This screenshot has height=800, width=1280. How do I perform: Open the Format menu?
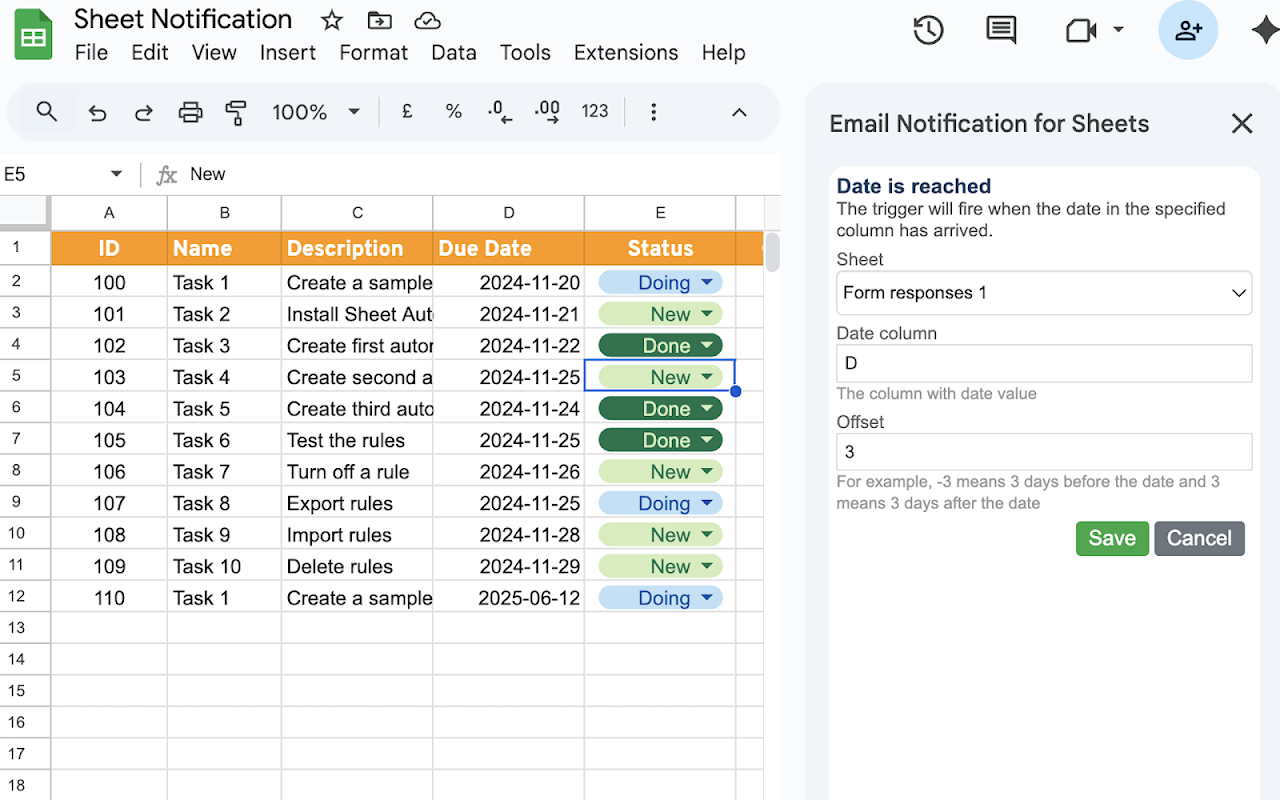[x=373, y=53]
